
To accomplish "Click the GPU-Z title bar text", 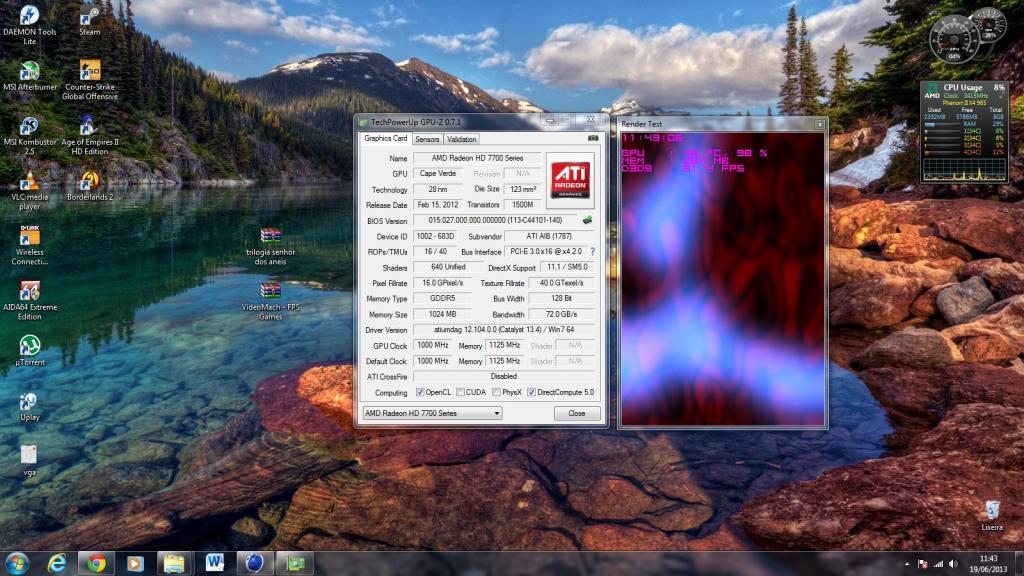I will (x=416, y=122).
